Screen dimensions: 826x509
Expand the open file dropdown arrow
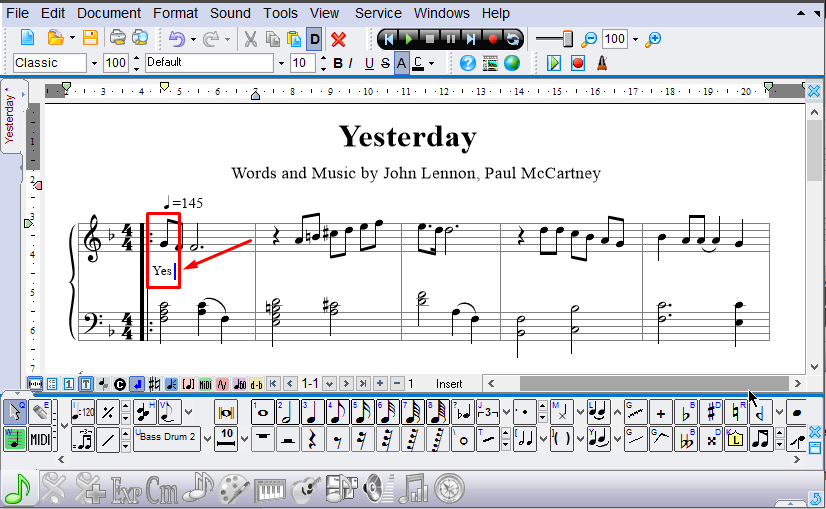click(x=72, y=38)
